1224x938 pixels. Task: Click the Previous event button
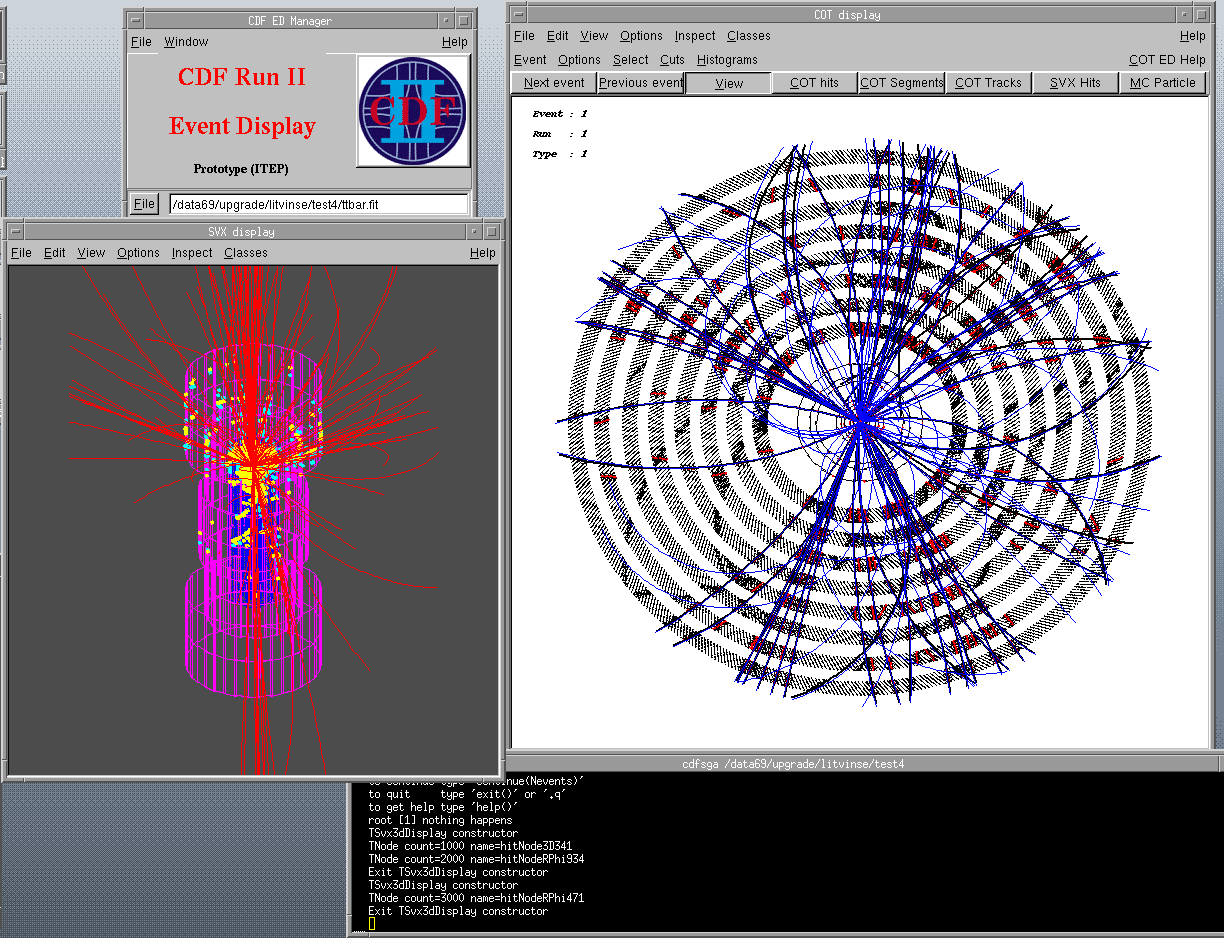641,83
